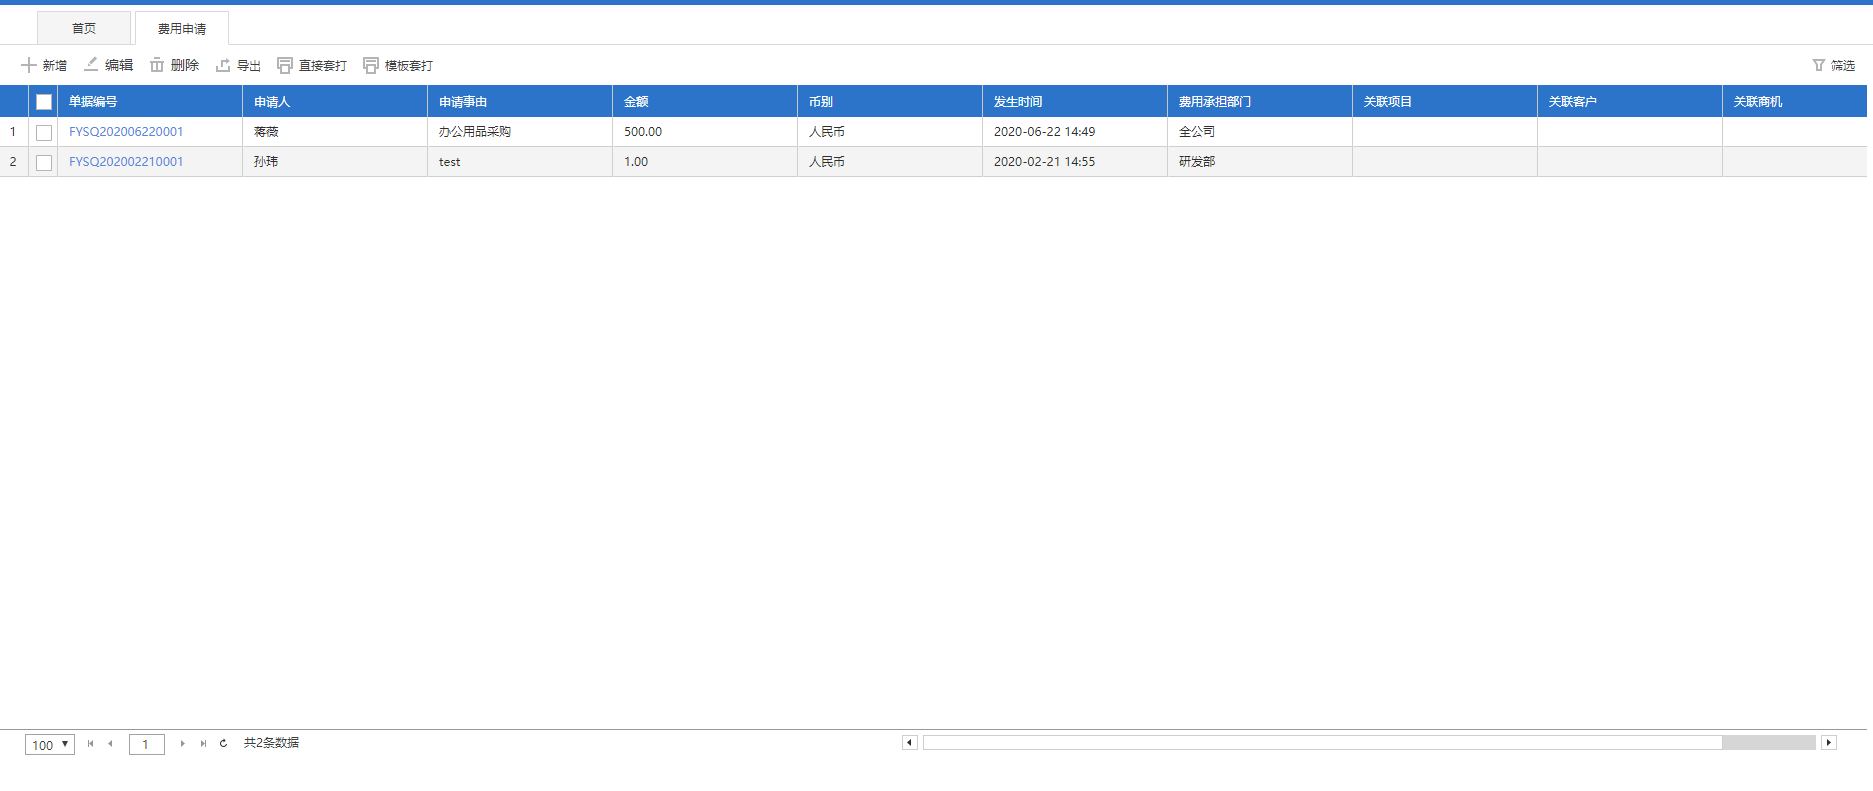Check the box for row FYSQ202006220001
1873x791 pixels.
tap(44, 132)
